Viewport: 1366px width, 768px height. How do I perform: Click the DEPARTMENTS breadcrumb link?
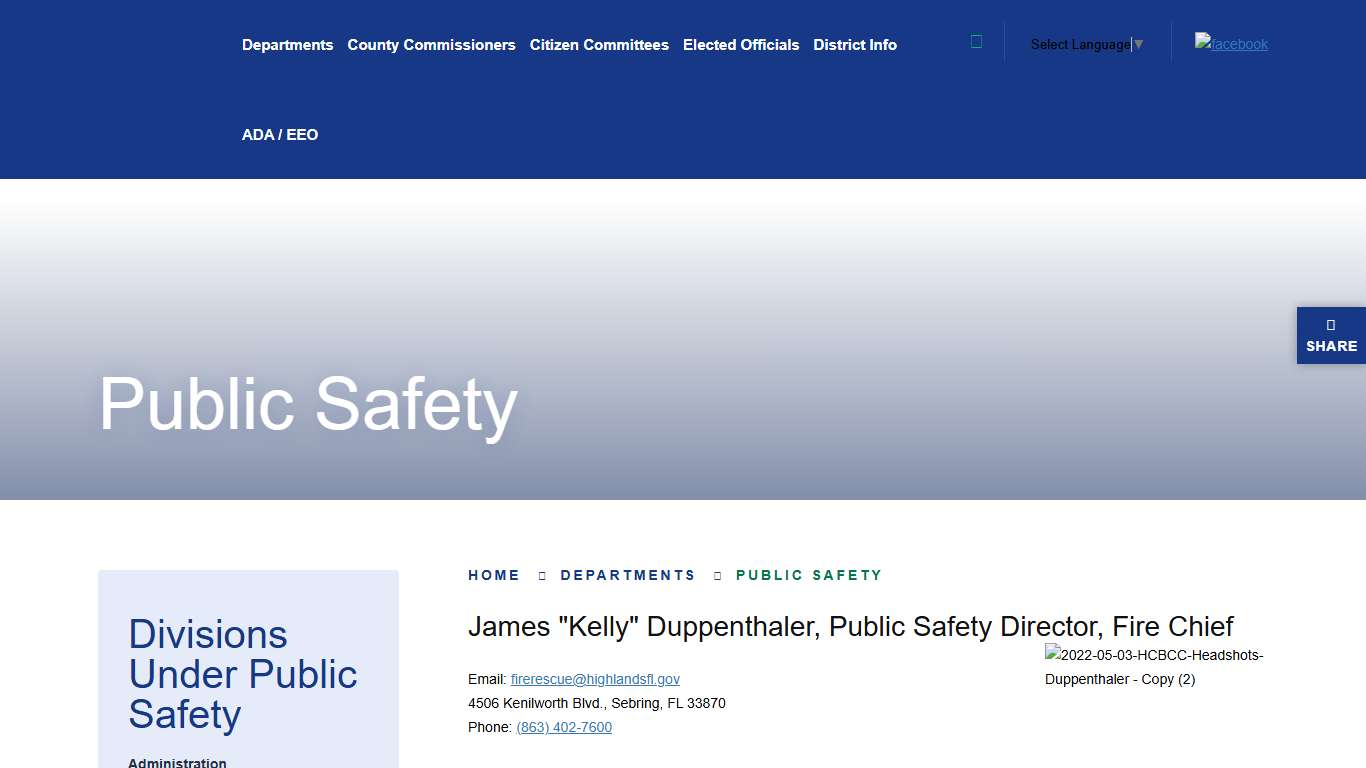click(628, 575)
